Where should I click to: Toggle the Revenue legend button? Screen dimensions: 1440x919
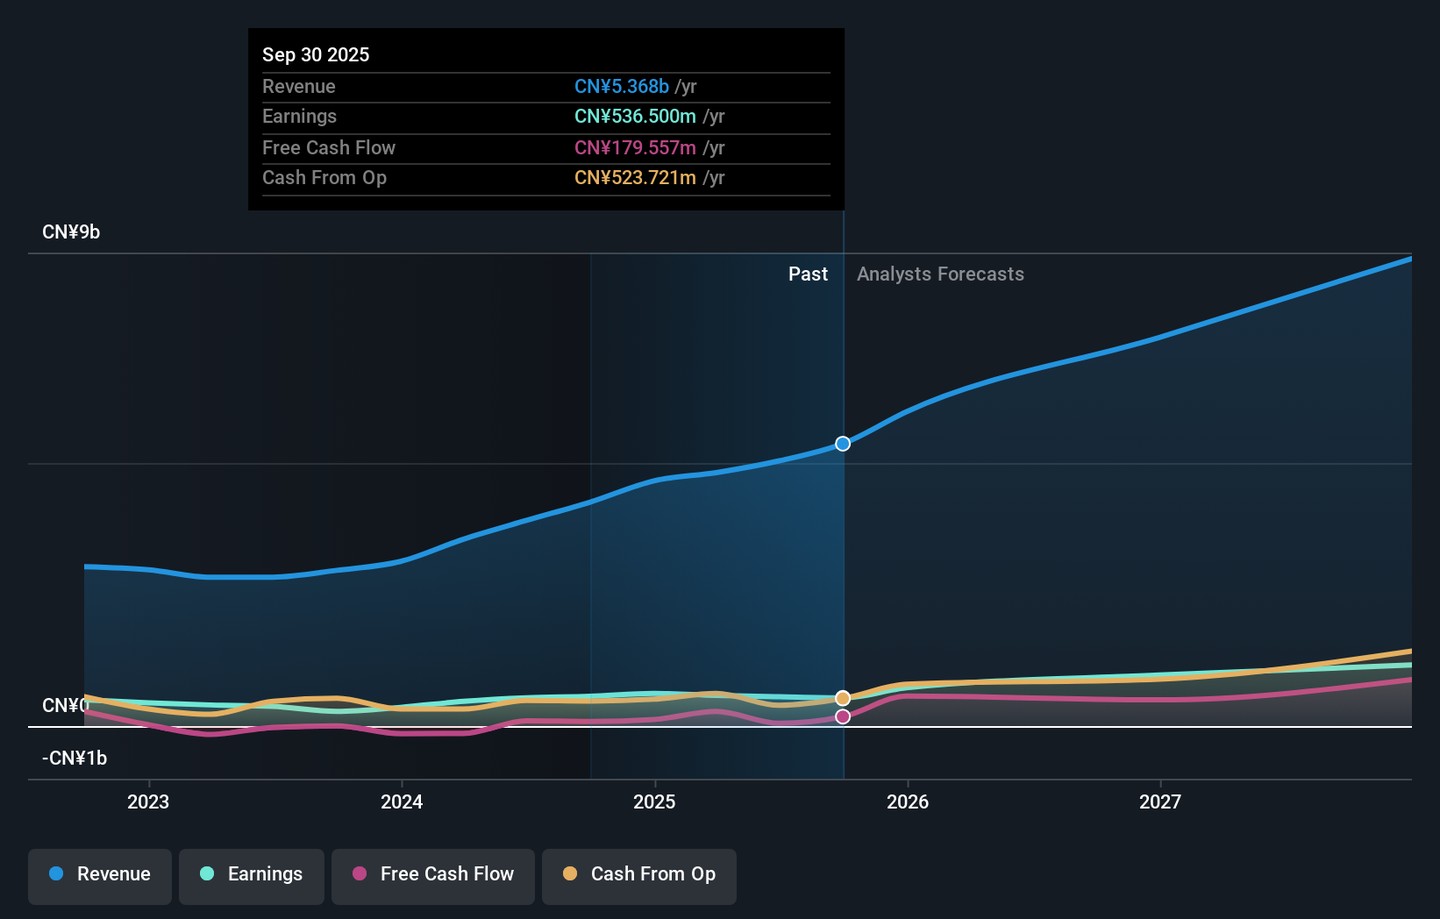click(x=100, y=876)
